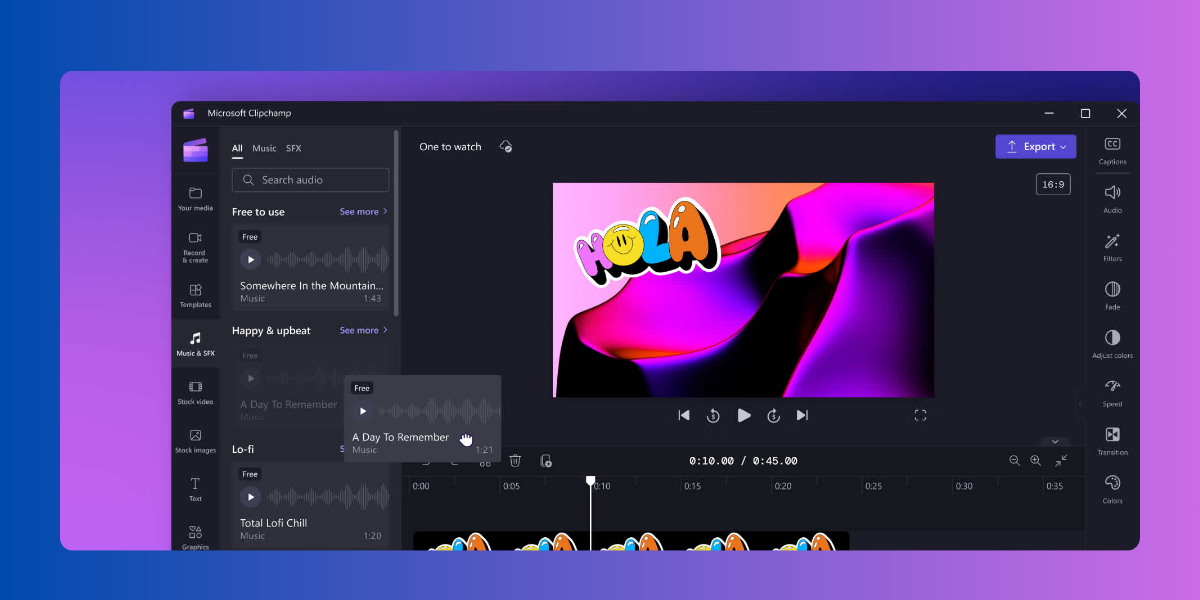Delete clip using the trash icon
1200x600 pixels.
515,460
